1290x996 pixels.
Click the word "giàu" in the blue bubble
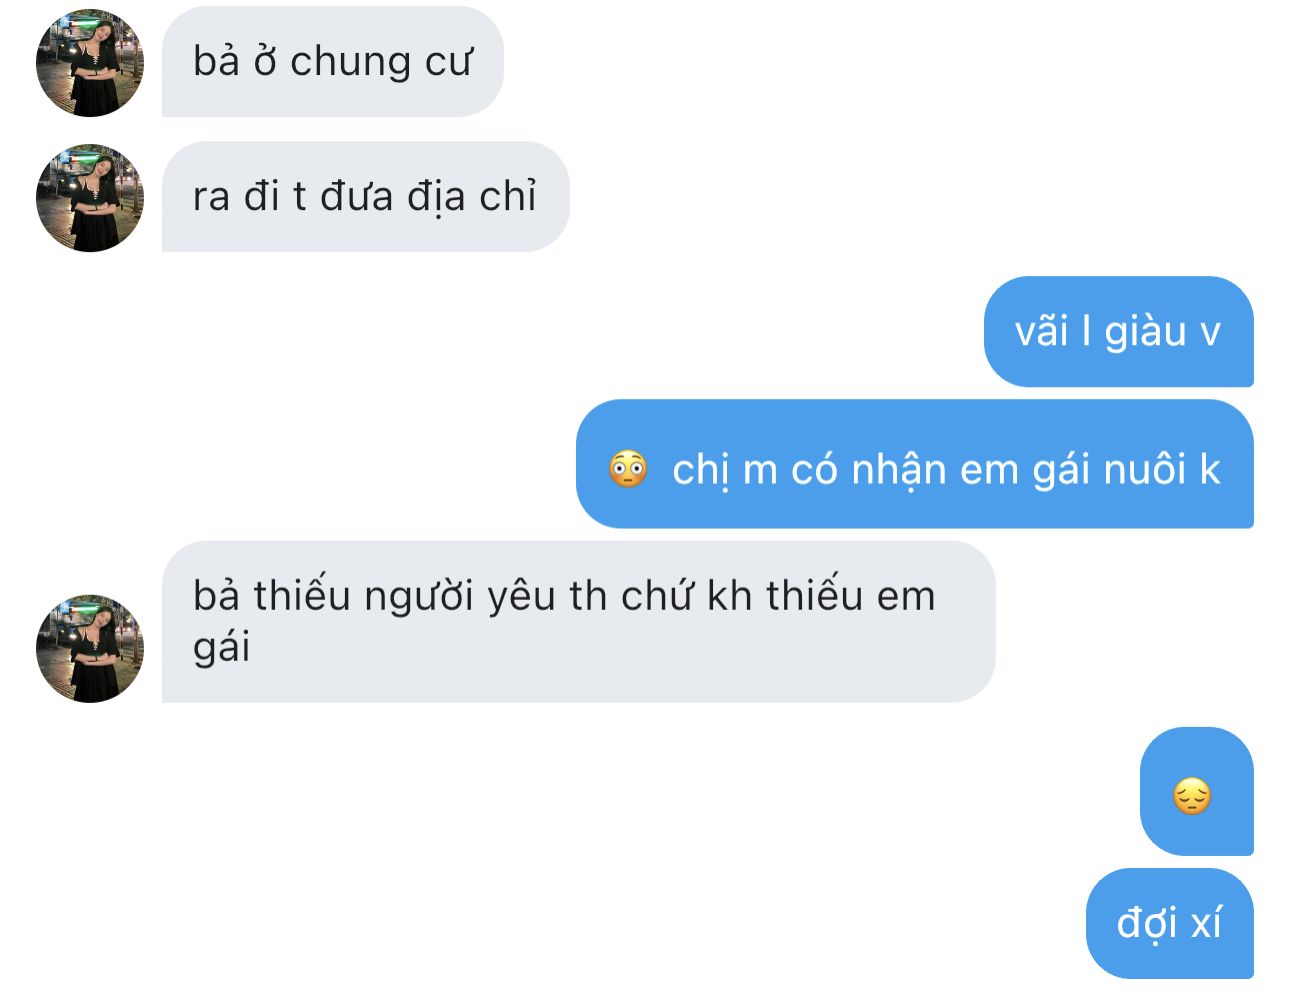[1145, 332]
